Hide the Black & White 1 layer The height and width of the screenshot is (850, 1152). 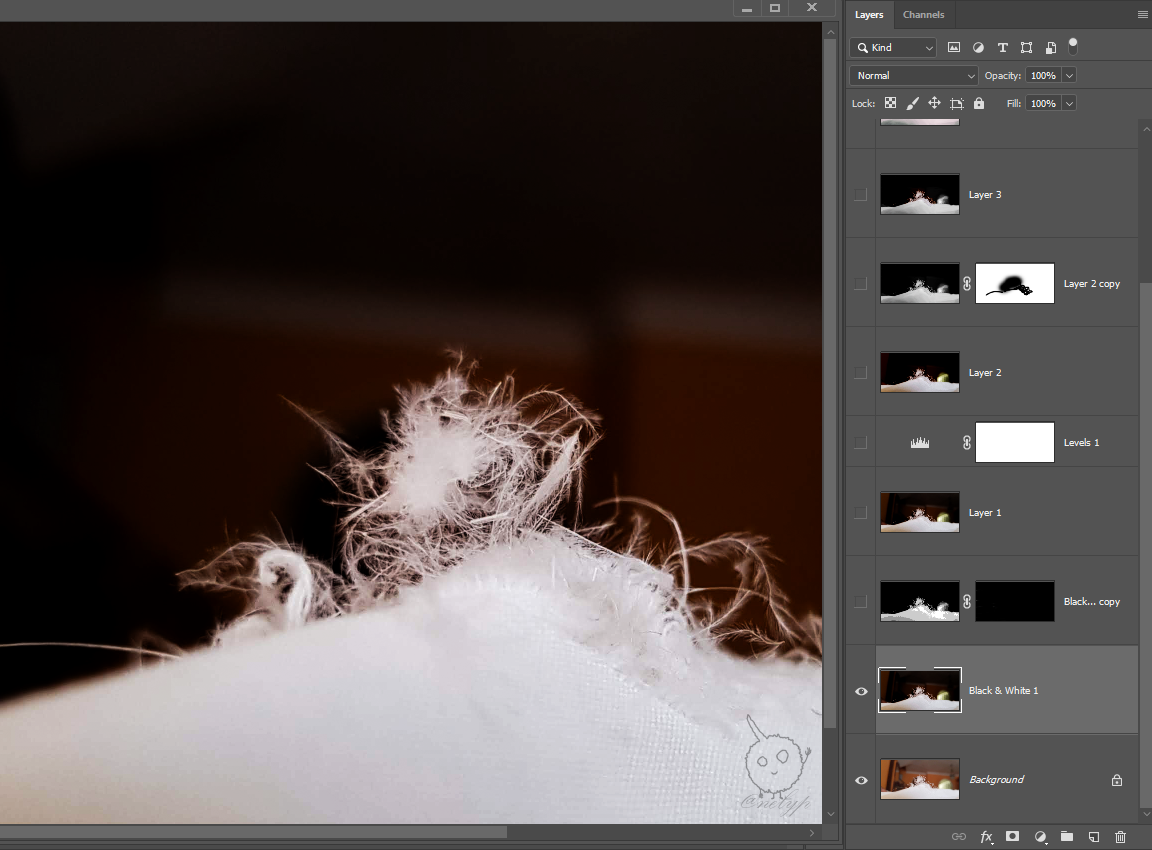pyautogui.click(x=861, y=691)
